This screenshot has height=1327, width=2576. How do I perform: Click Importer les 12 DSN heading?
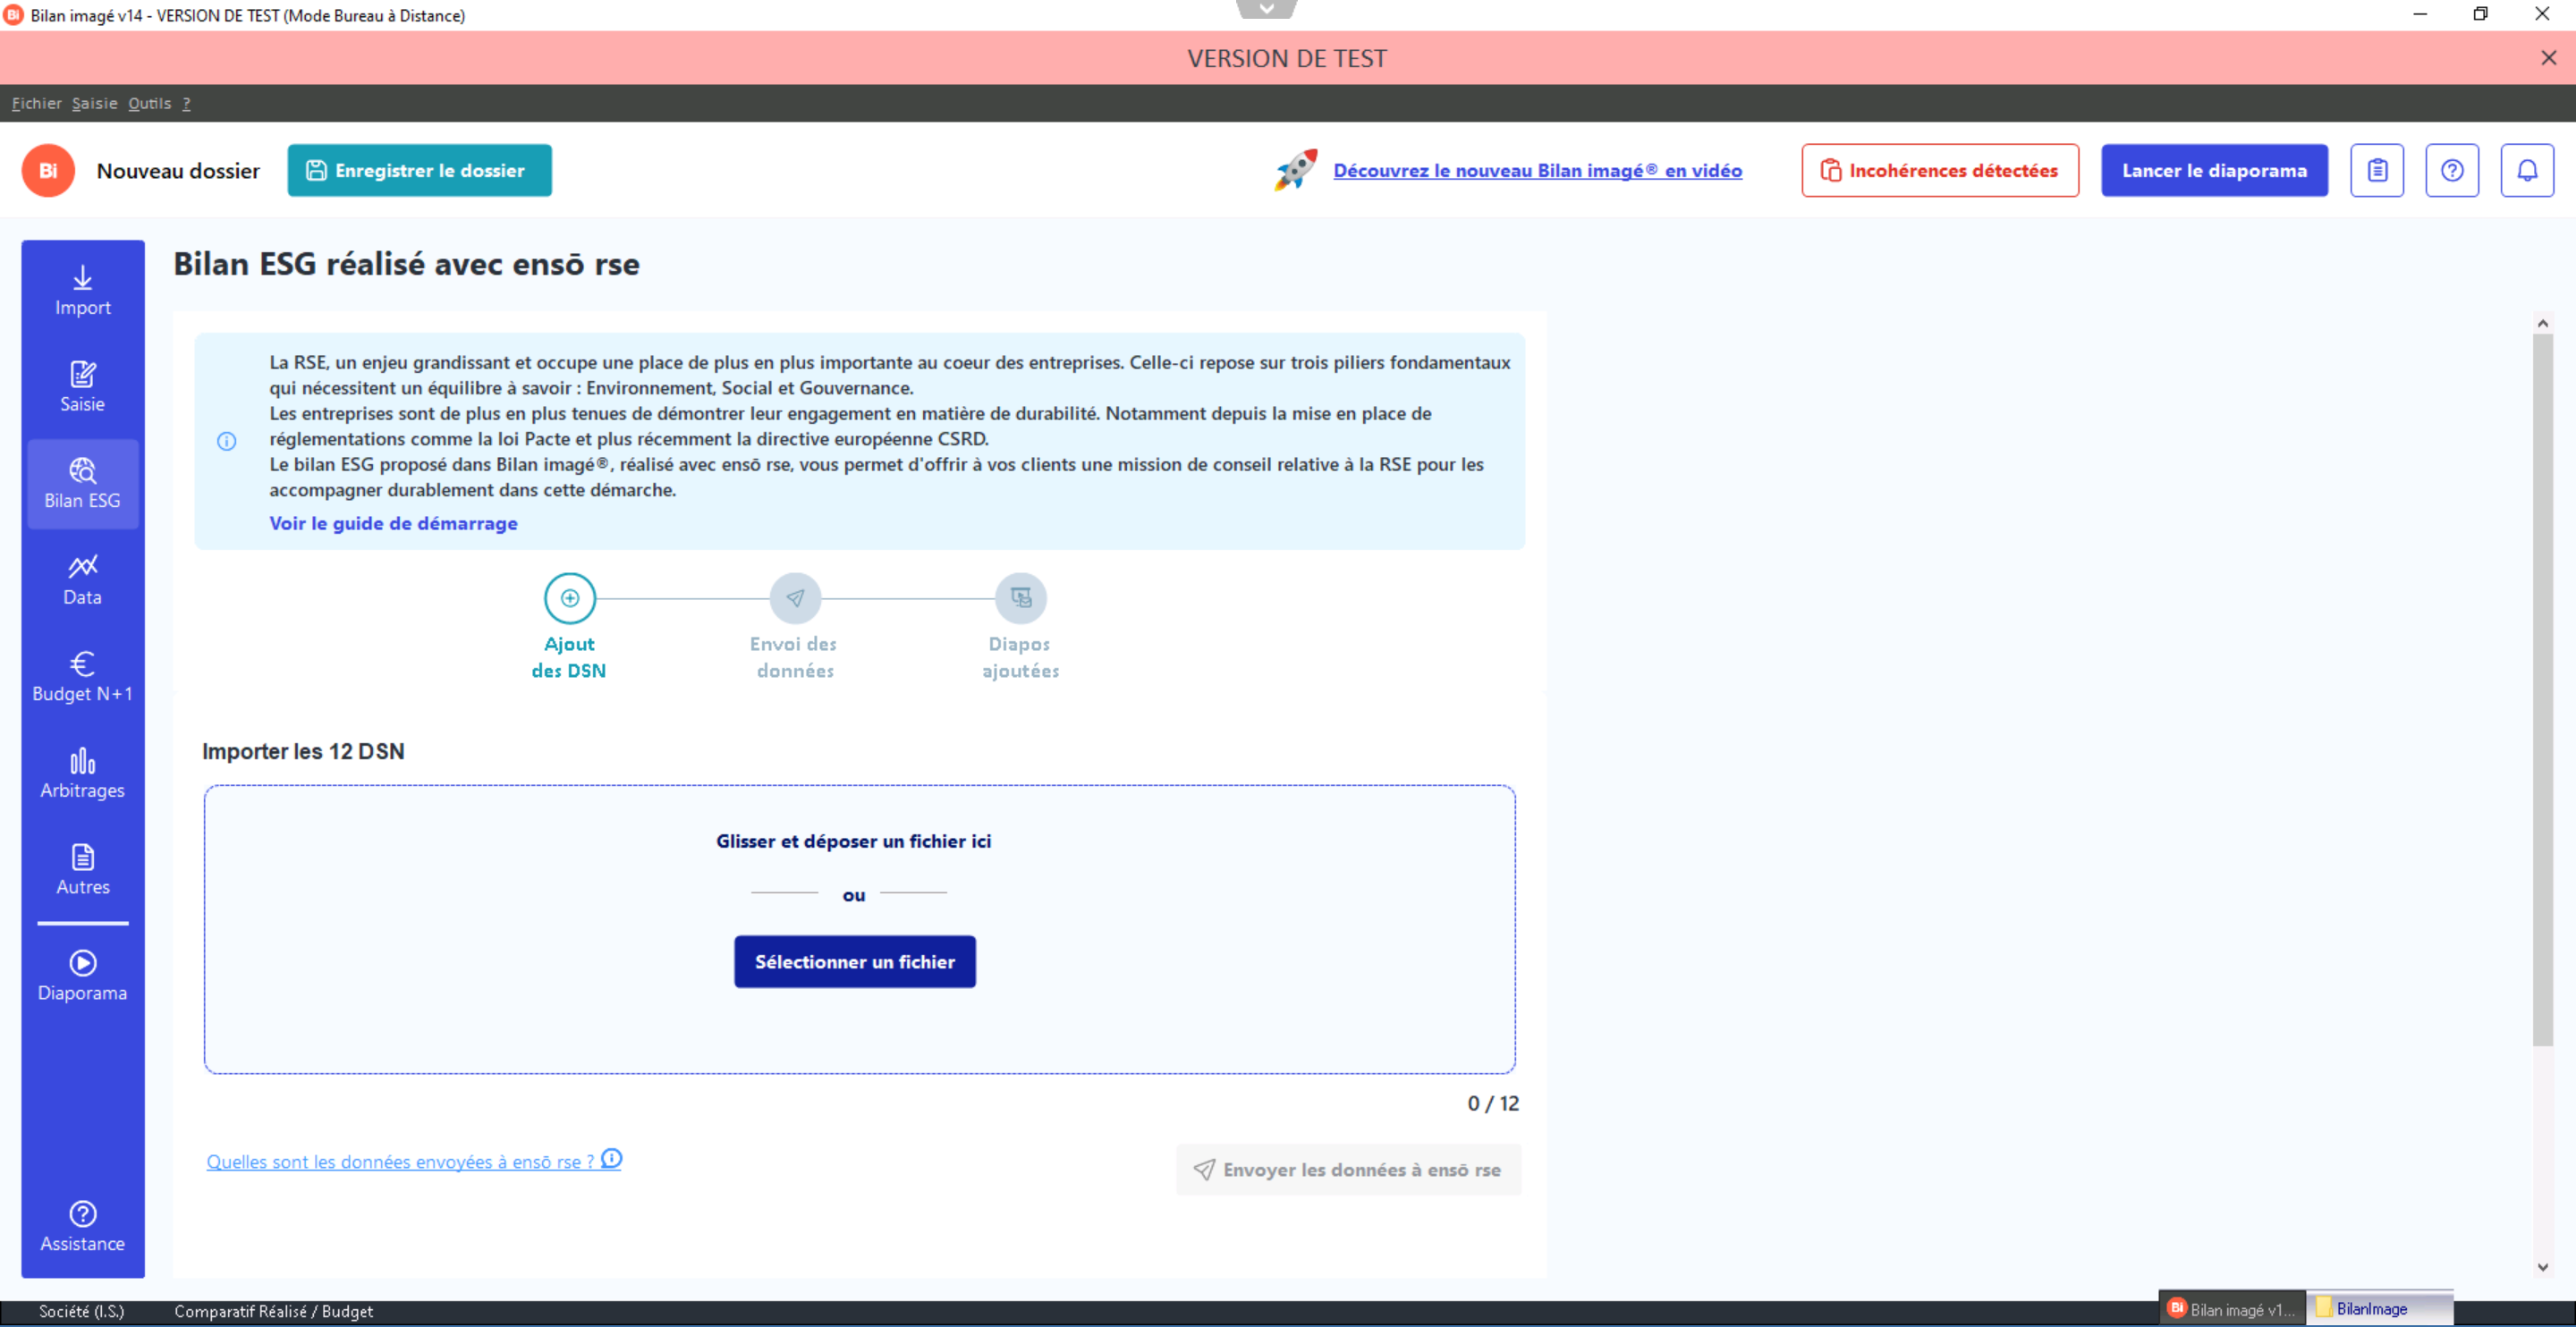click(x=303, y=751)
